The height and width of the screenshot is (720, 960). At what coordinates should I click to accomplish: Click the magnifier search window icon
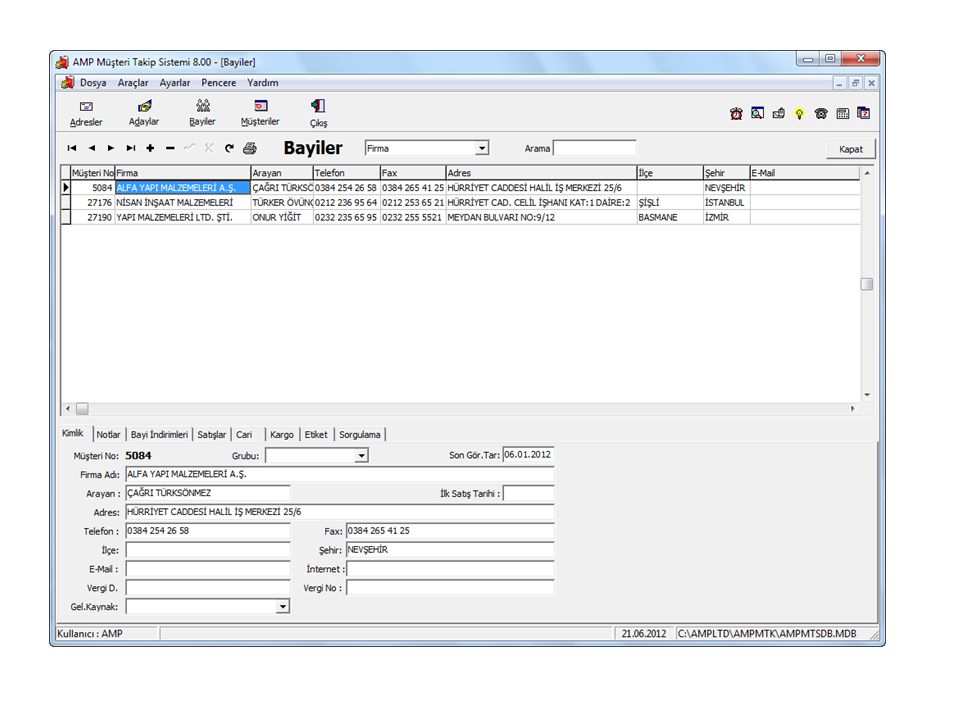tap(757, 113)
